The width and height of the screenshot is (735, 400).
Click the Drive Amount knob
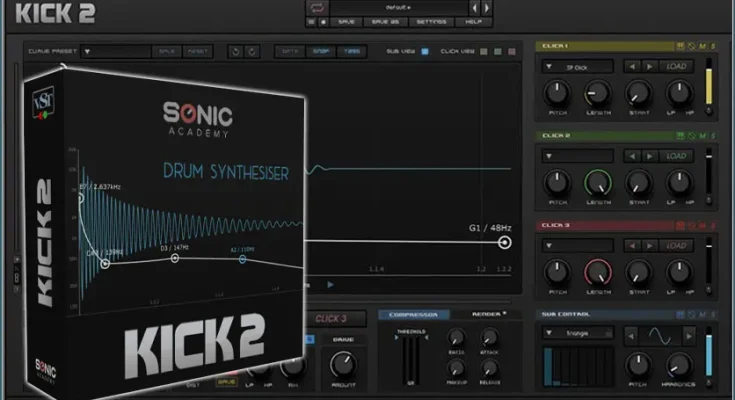pos(343,363)
